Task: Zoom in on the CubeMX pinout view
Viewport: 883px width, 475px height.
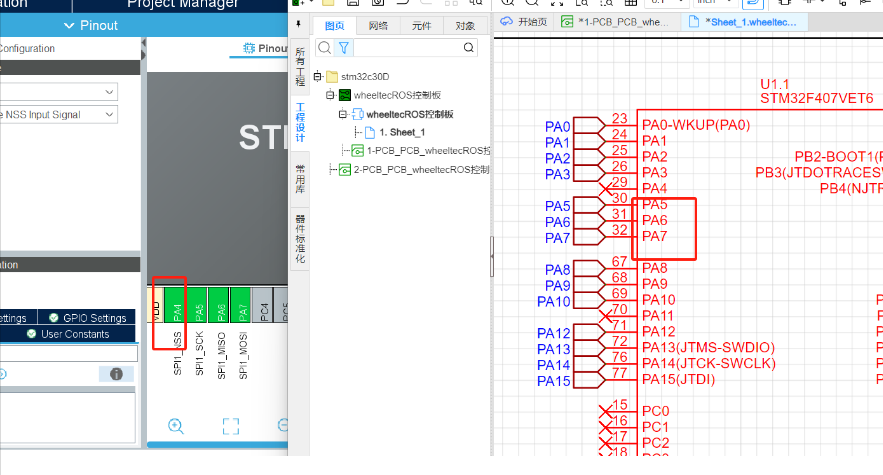Action: (x=176, y=426)
